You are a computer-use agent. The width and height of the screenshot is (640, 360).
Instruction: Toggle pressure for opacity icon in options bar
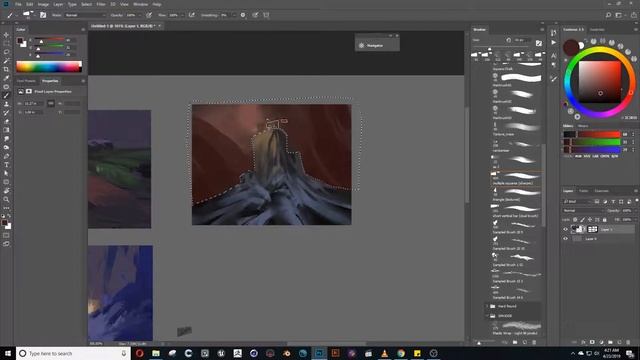(149, 15)
